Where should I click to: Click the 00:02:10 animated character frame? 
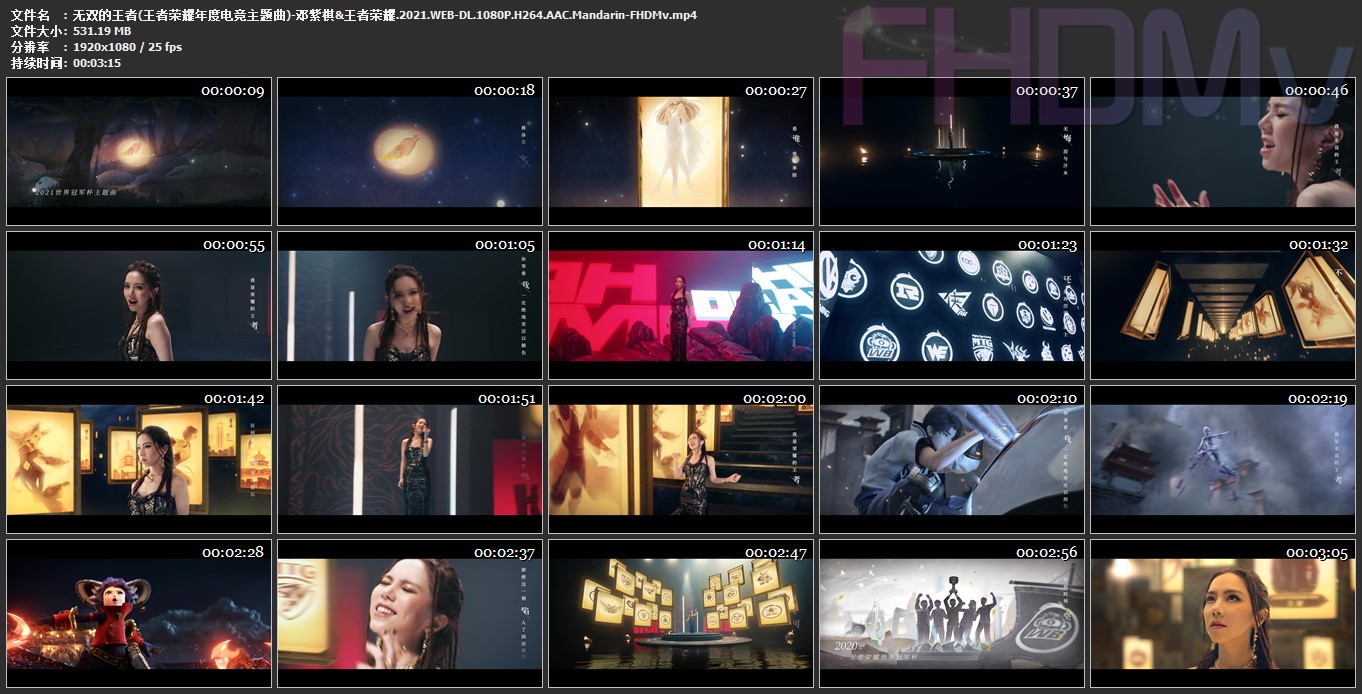(952, 460)
